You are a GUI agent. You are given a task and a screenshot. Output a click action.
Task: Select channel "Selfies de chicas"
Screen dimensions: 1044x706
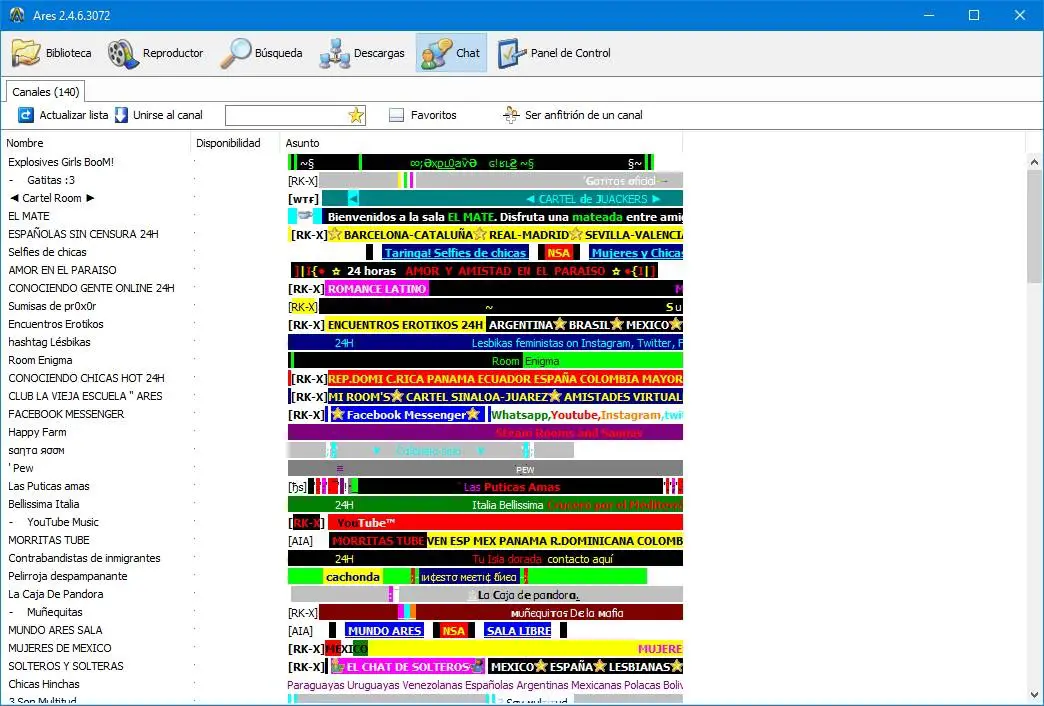[47, 252]
